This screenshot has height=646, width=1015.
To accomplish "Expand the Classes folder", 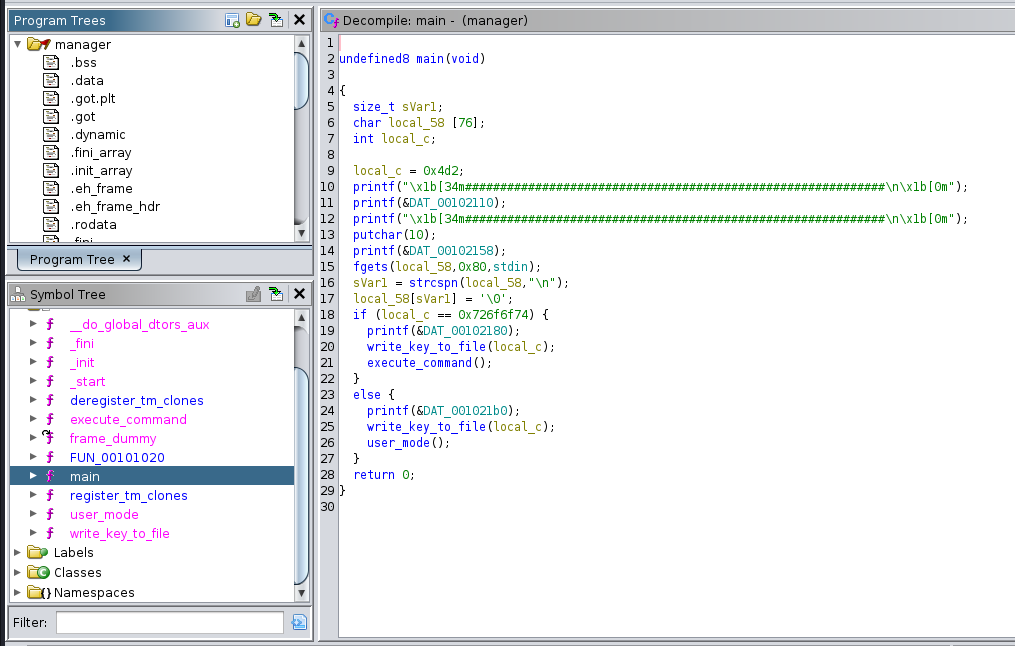I will [x=17, y=572].
